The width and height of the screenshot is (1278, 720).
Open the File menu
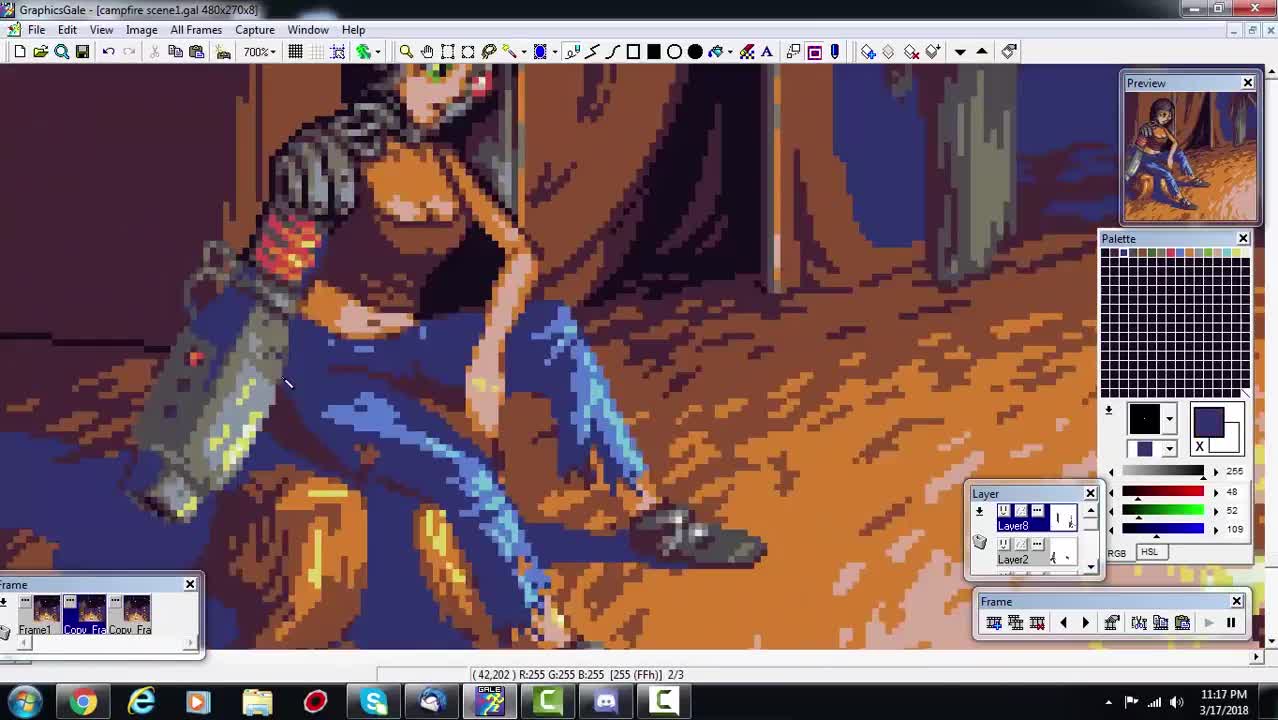(36, 30)
